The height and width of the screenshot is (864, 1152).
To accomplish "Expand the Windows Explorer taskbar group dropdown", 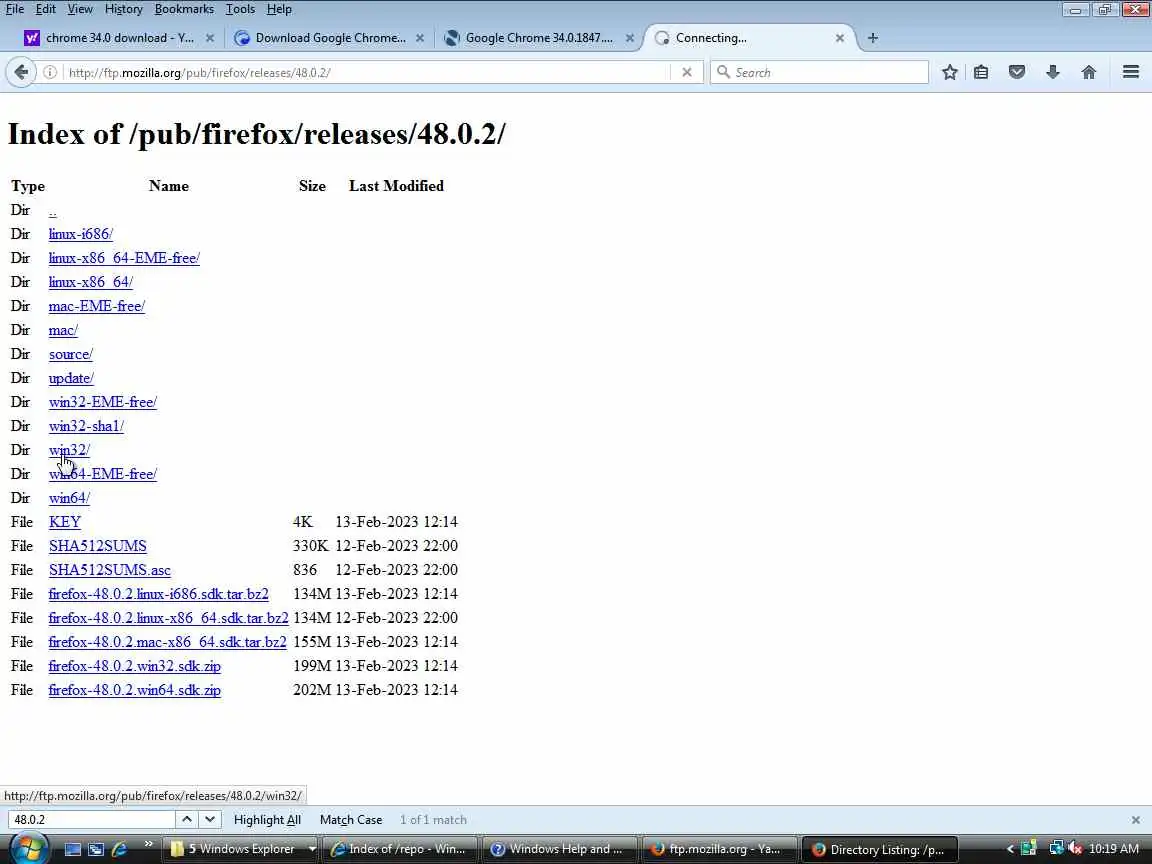I will [312, 849].
